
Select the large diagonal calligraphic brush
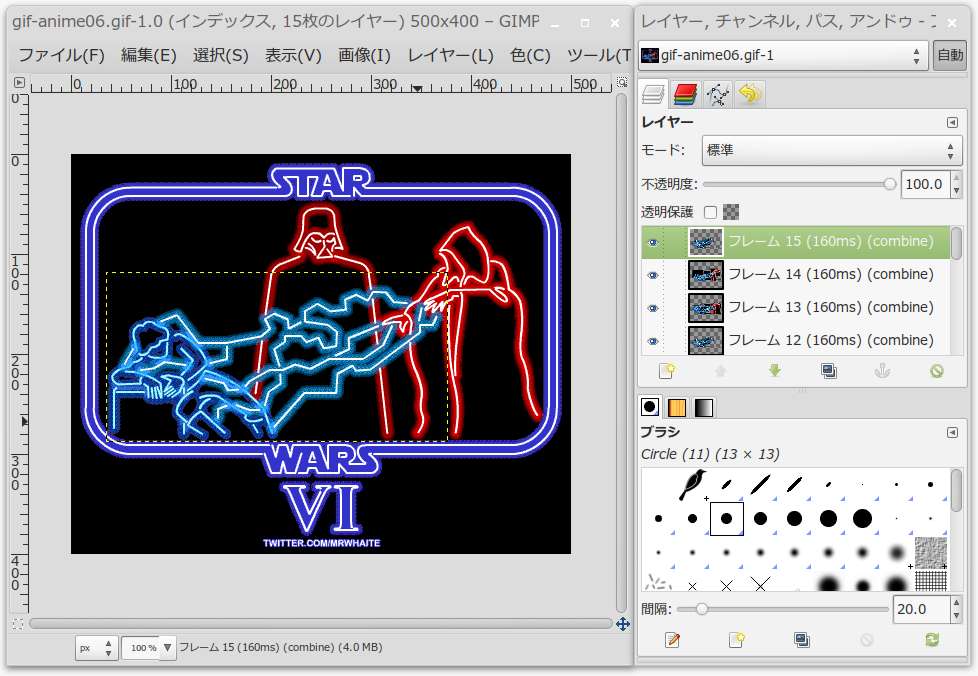click(760, 485)
